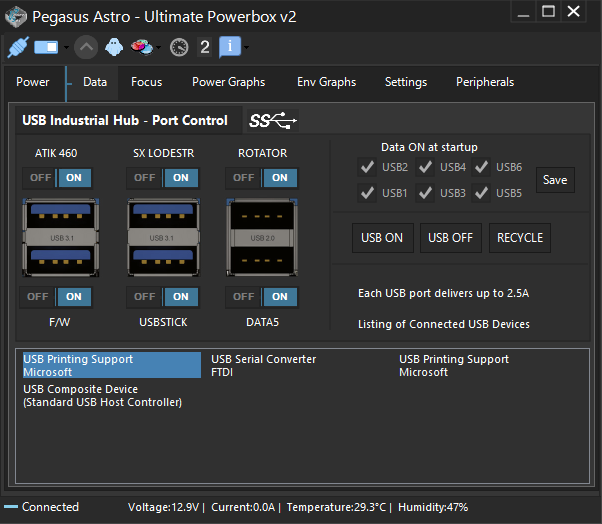Switch to the Data tab
The image size is (602, 524).
pyautogui.click(x=95, y=82)
